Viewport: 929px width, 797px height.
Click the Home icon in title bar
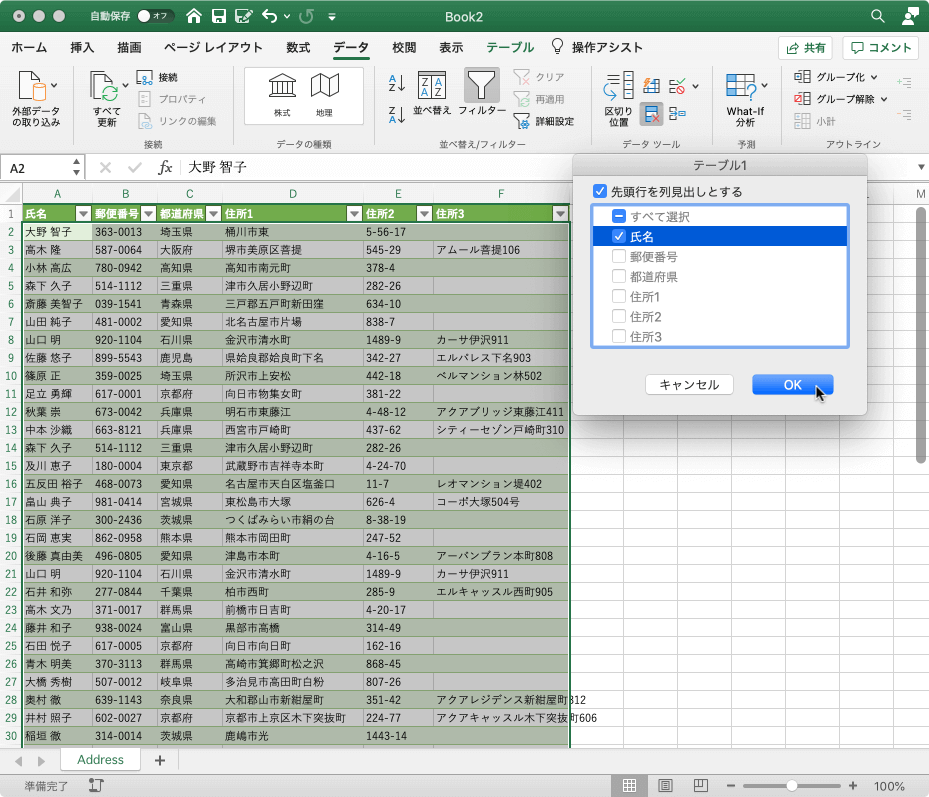[x=194, y=16]
